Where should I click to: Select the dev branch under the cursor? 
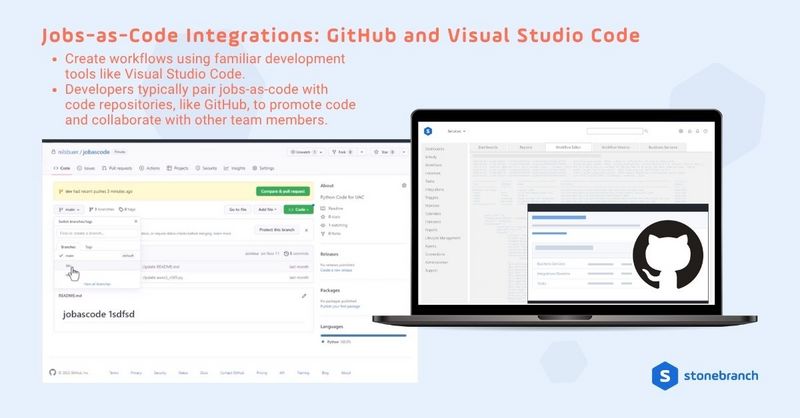coord(97,266)
